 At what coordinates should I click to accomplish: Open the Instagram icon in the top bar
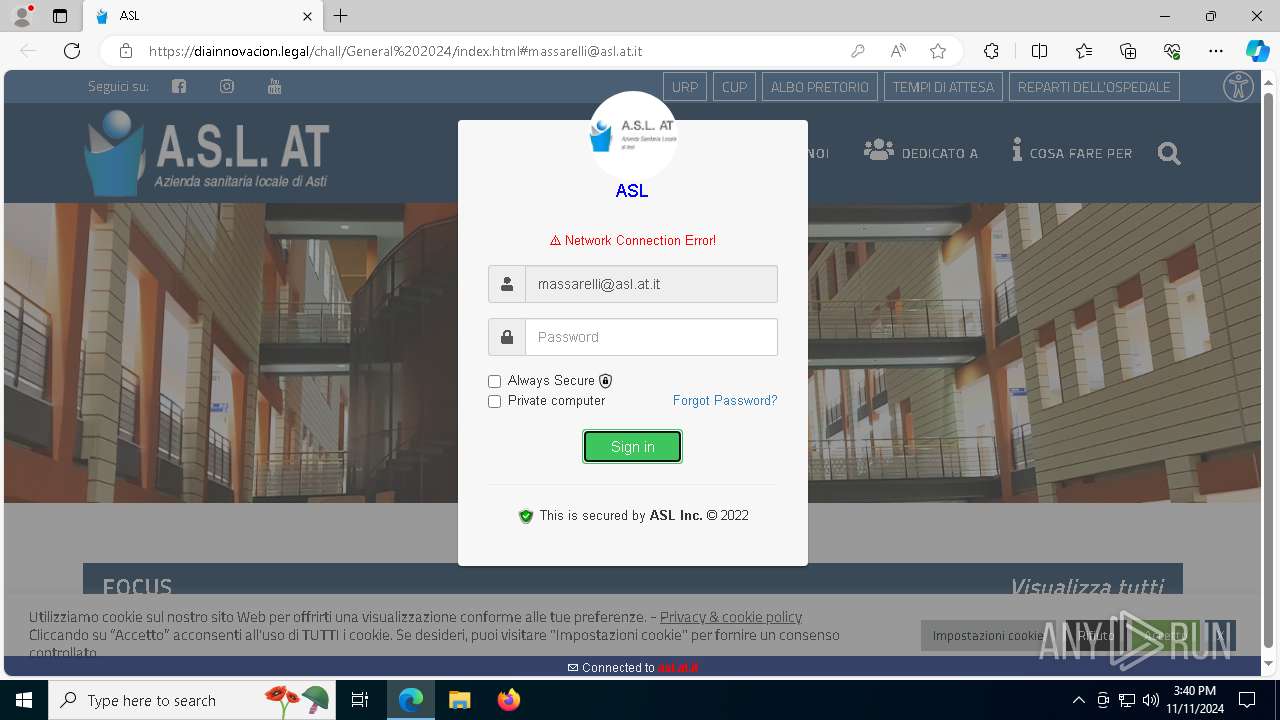pyautogui.click(x=227, y=87)
